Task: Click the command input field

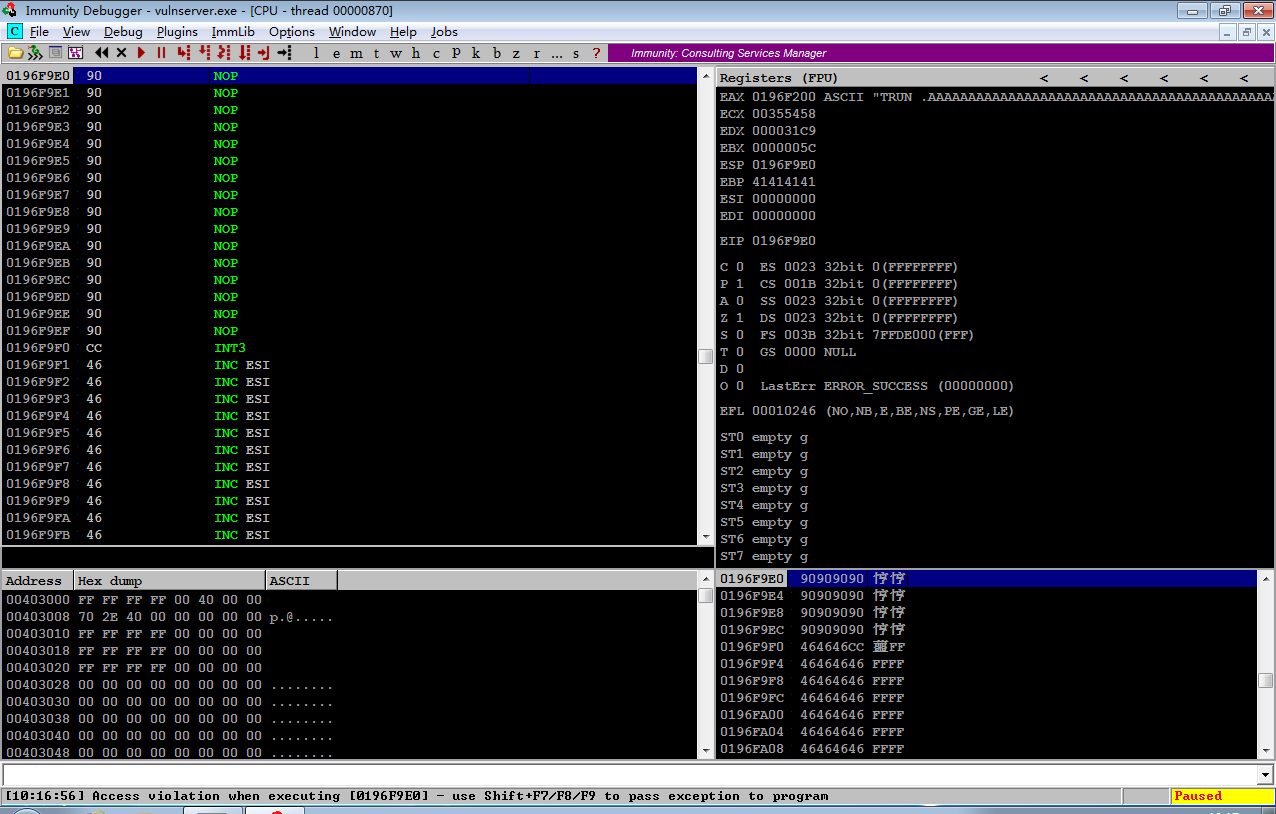Action: [629, 775]
